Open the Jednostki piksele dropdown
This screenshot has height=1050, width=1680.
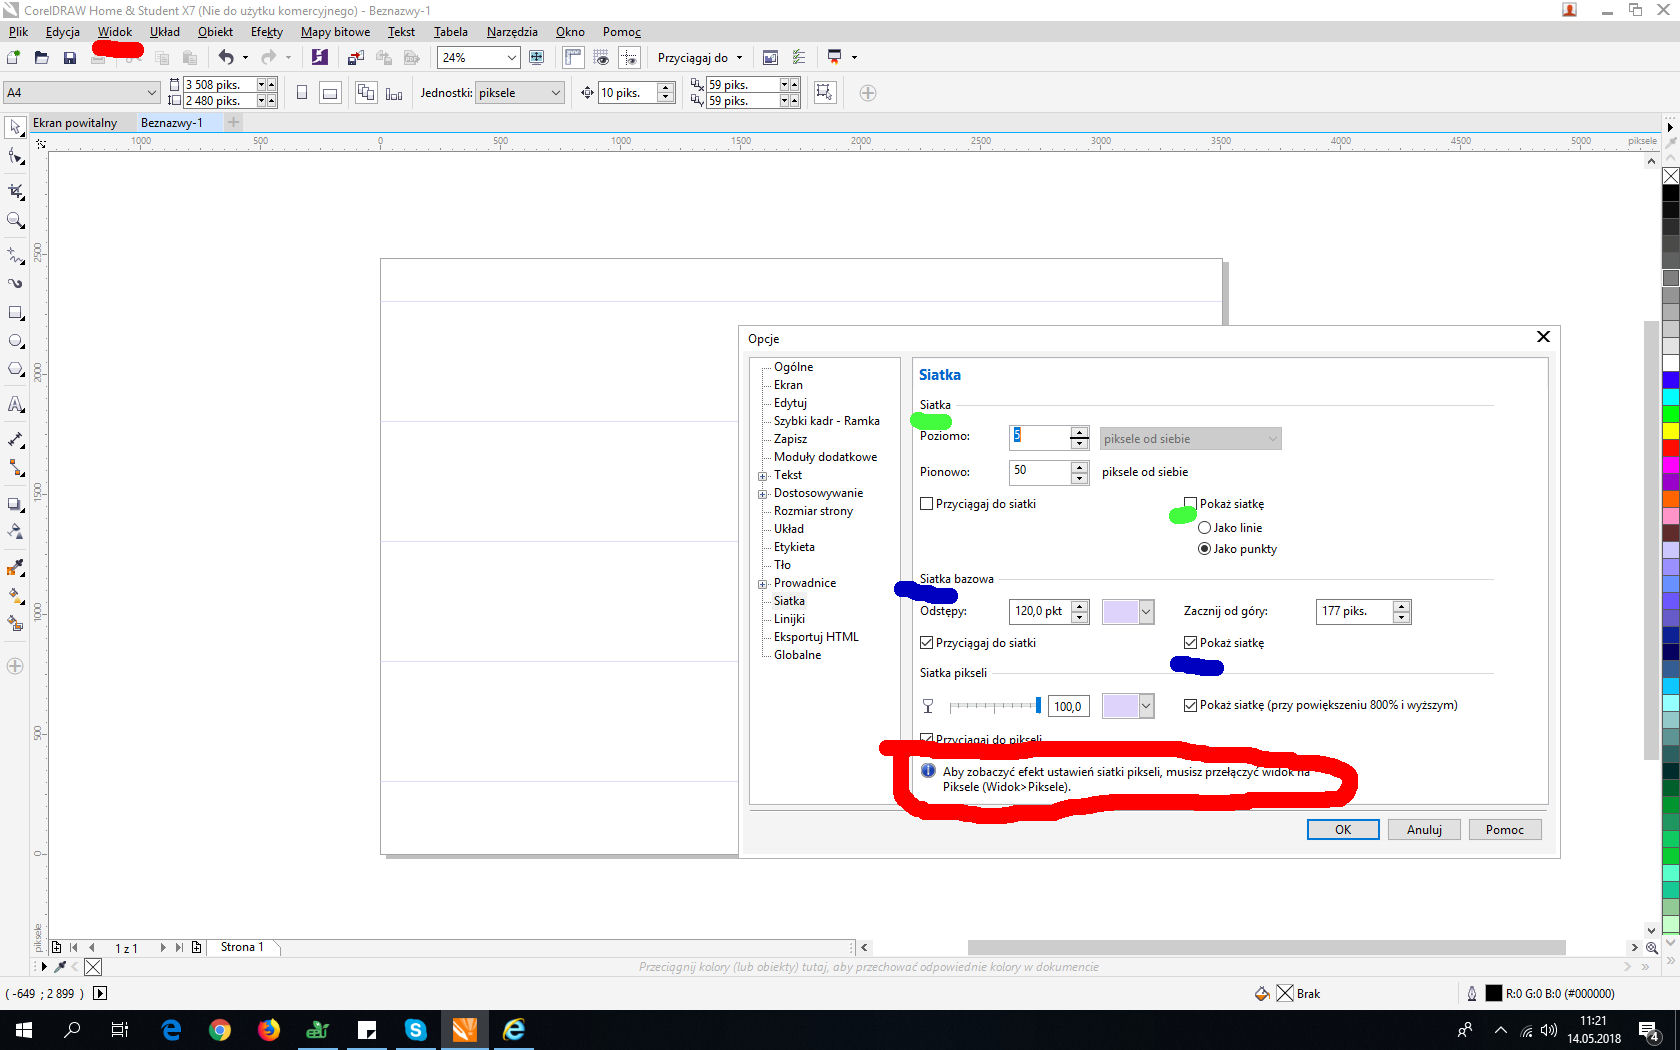click(x=555, y=93)
